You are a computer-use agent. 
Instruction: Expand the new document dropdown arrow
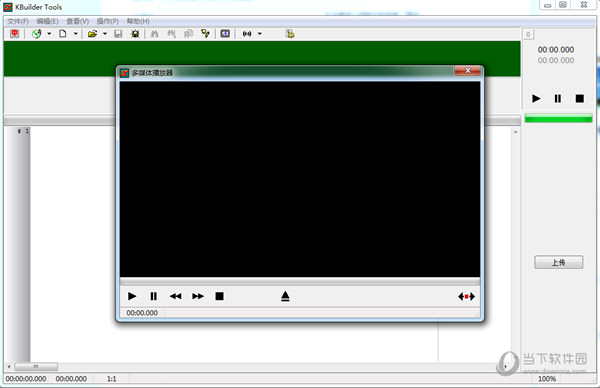tap(75, 34)
